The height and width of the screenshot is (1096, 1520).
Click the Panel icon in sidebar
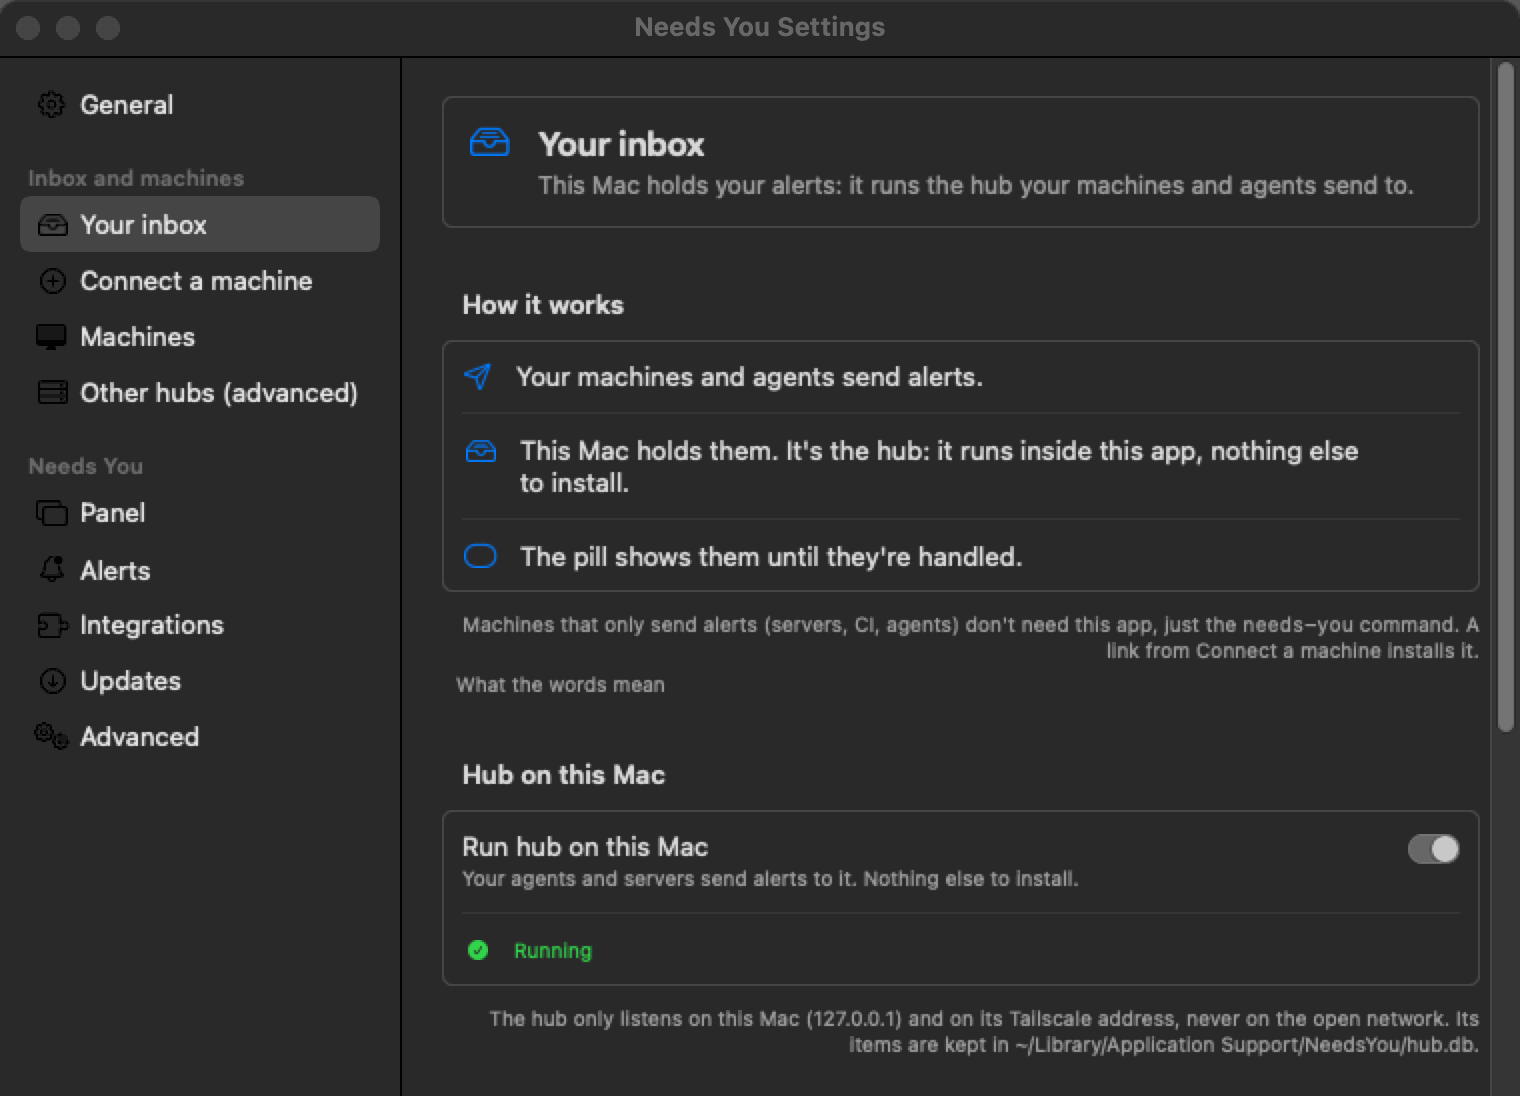coord(52,513)
